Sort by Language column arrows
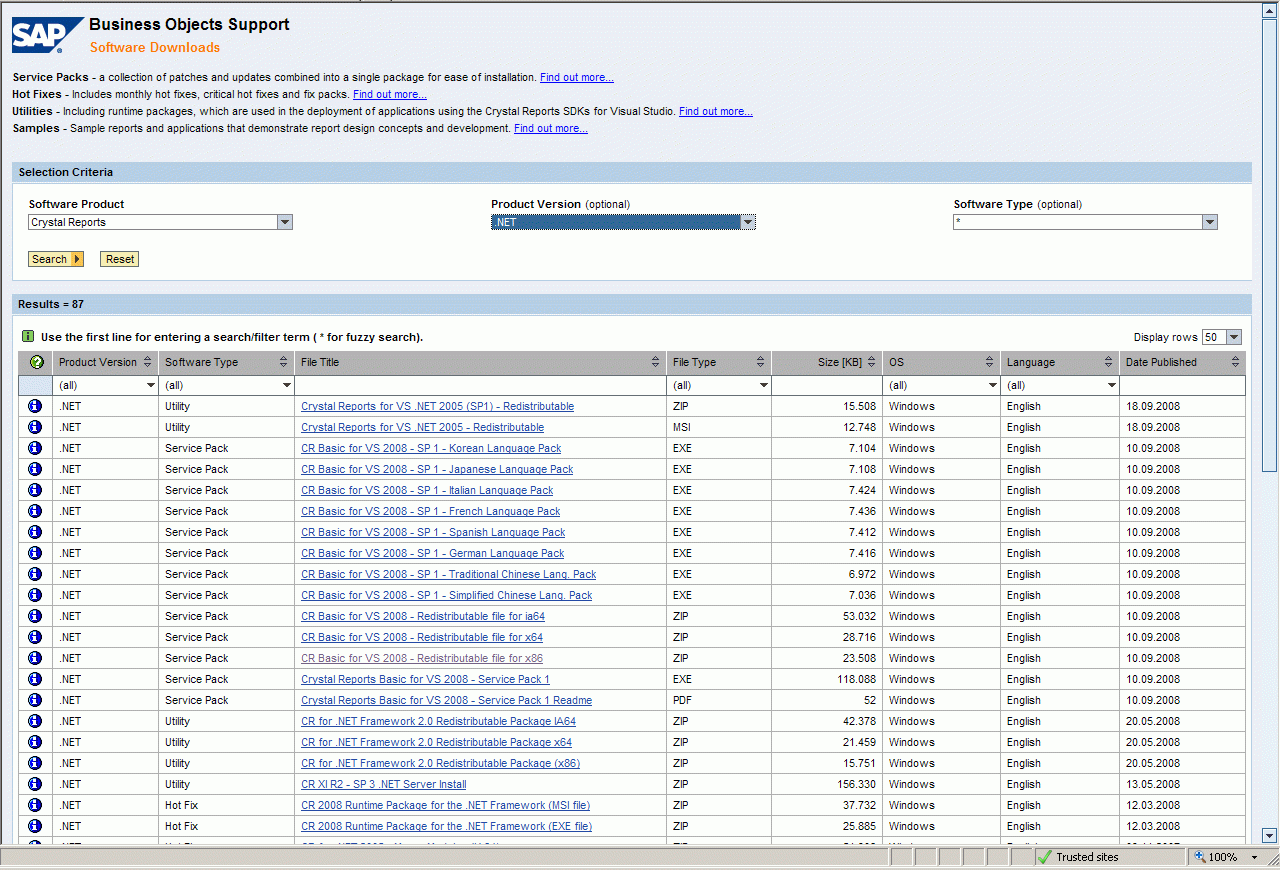 pyautogui.click(x=1108, y=362)
